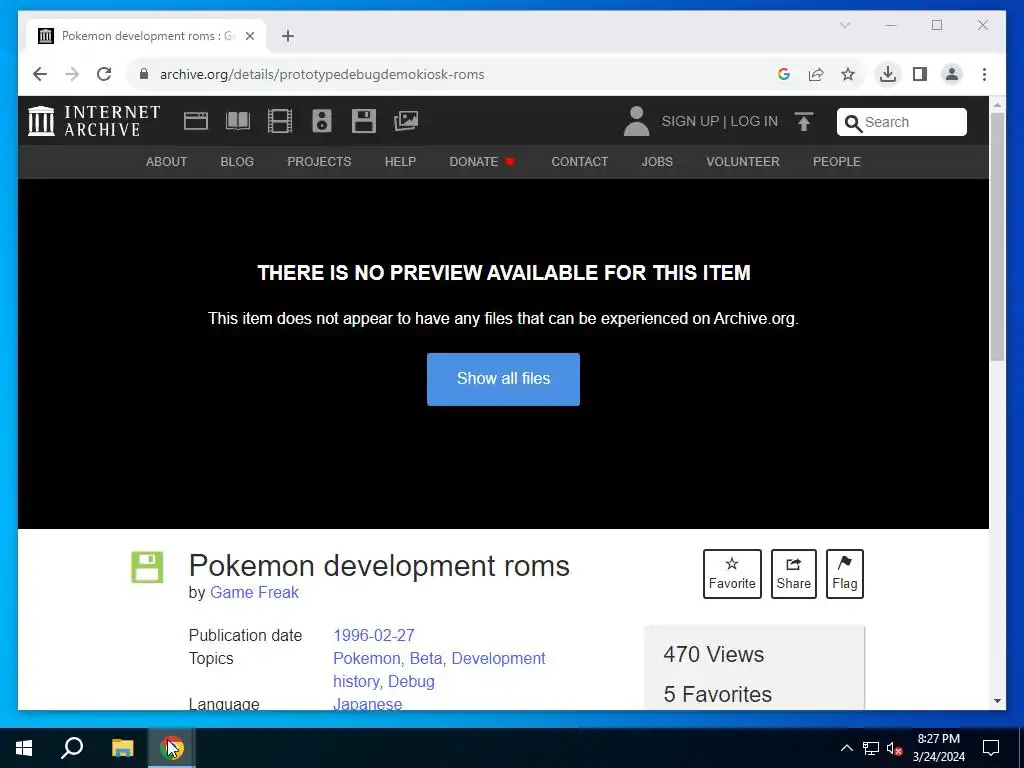Image resolution: width=1024 pixels, height=768 pixels.
Task: Close the Pokemon development roms tab
Action: point(249,36)
